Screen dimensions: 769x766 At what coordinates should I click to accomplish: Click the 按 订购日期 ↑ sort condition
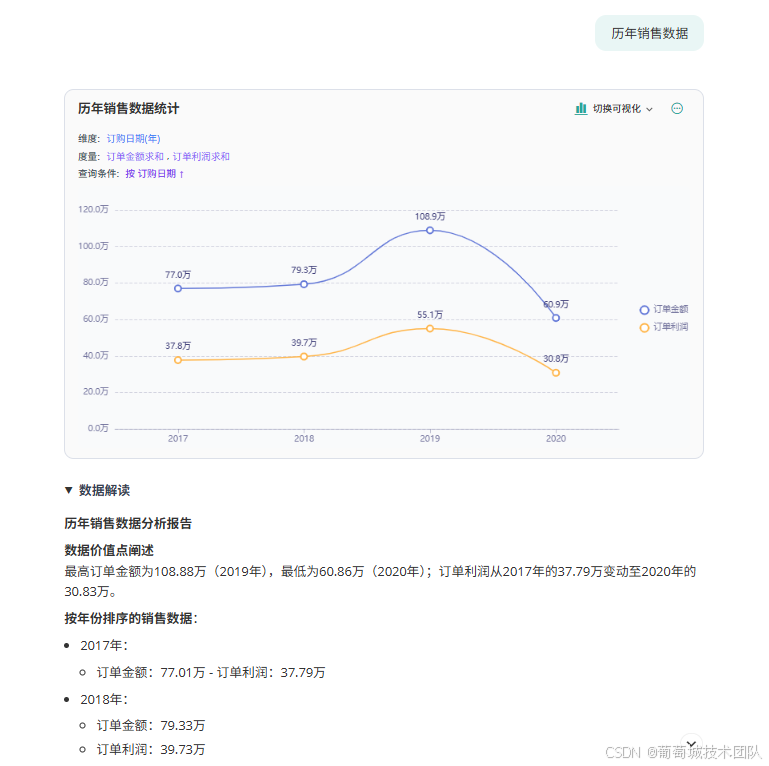tap(154, 174)
